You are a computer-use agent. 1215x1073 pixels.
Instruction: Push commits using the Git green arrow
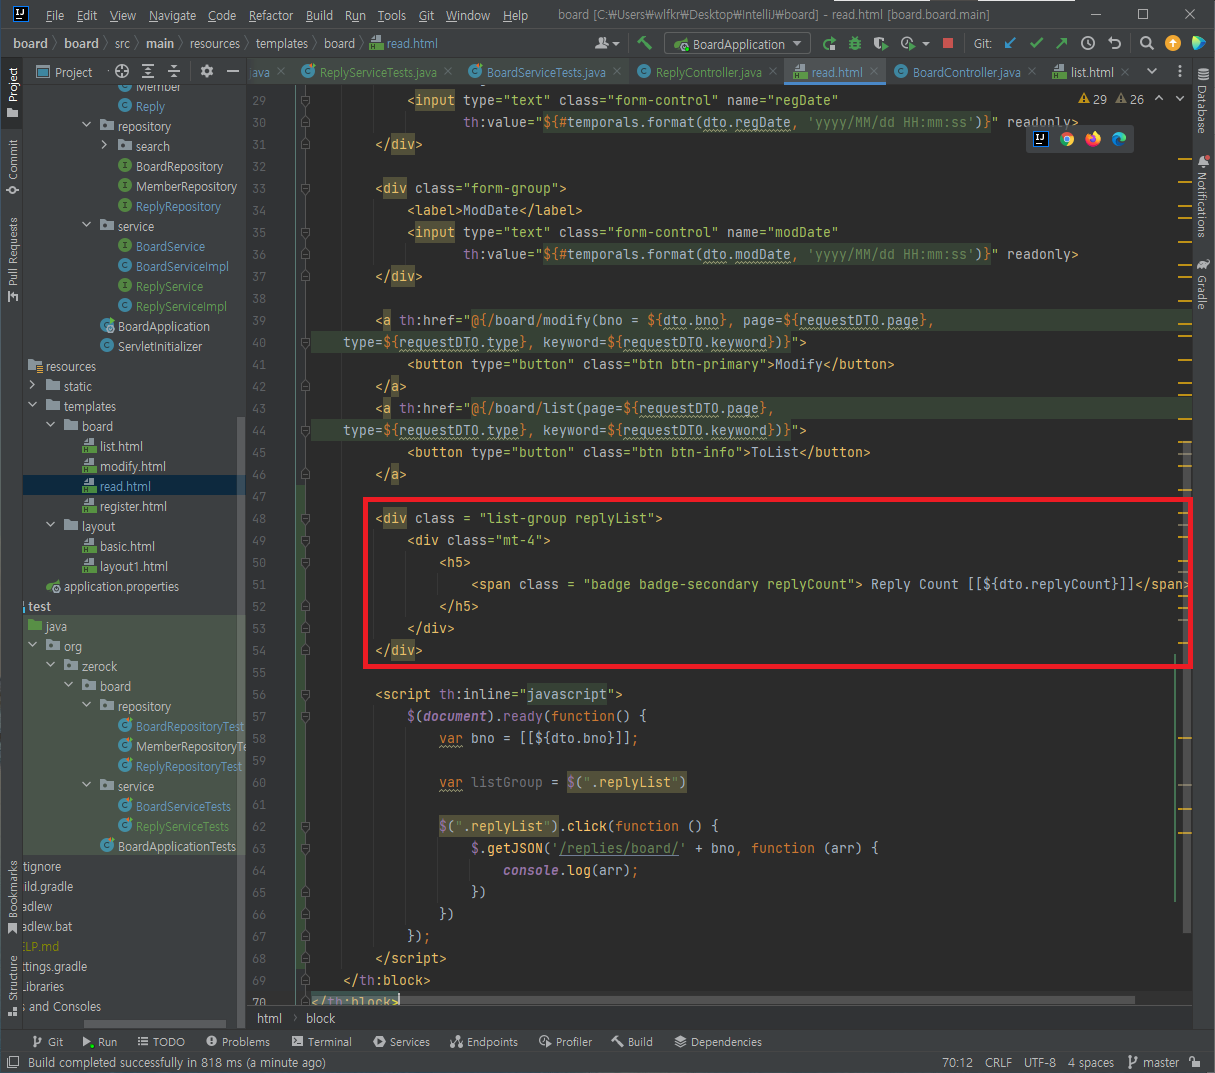click(x=1062, y=43)
